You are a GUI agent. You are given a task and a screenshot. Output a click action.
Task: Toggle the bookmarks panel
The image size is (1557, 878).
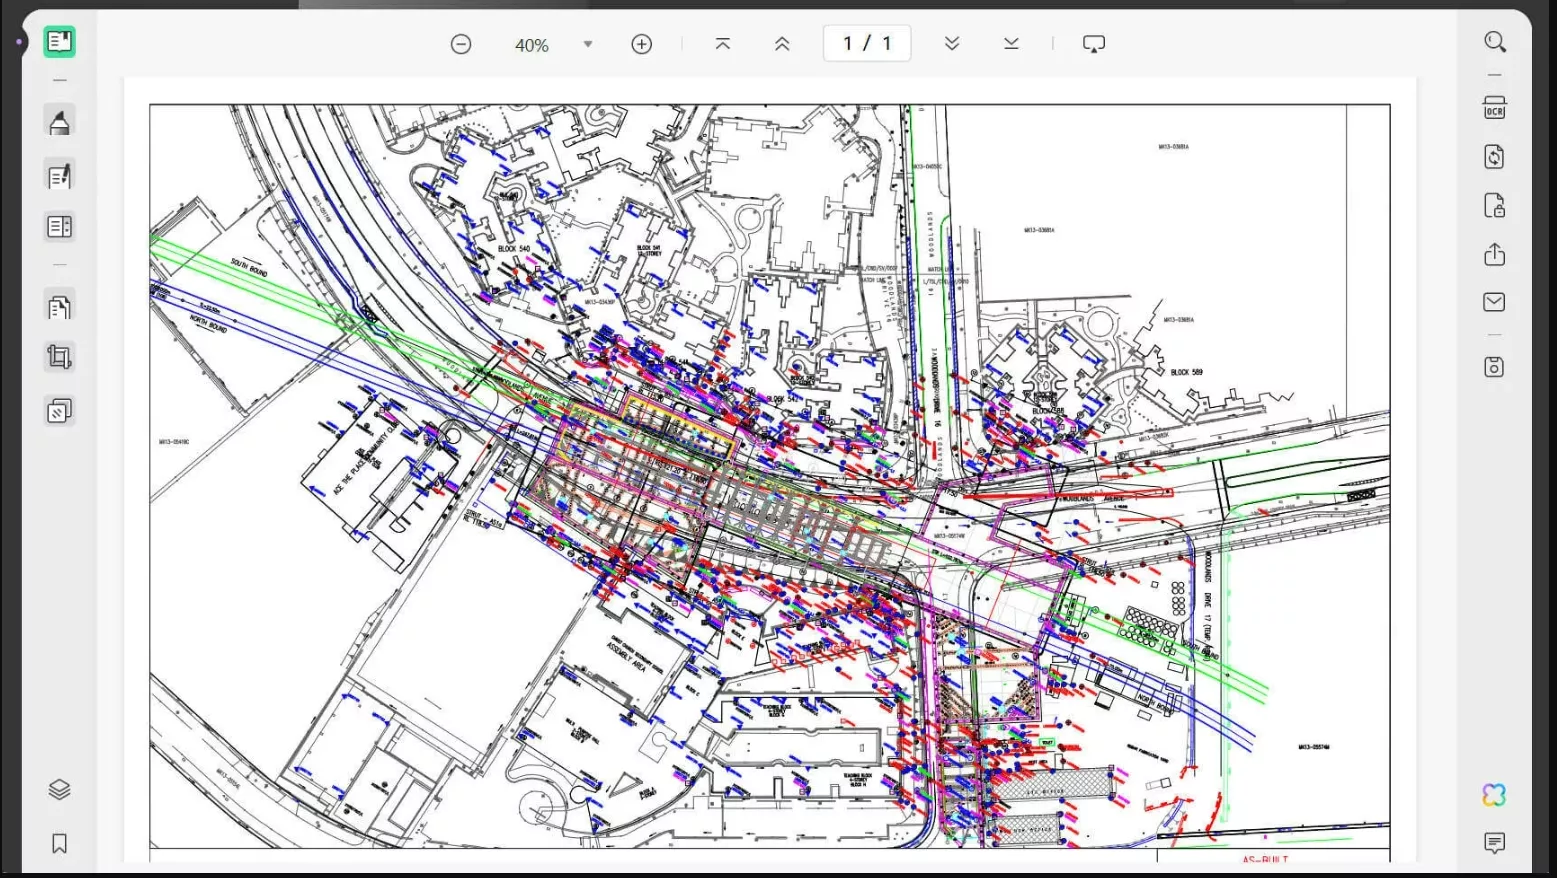[x=59, y=843]
